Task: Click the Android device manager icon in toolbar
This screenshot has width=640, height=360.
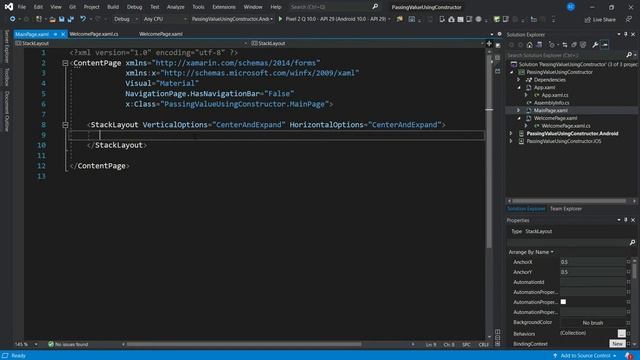Action: pos(442,19)
